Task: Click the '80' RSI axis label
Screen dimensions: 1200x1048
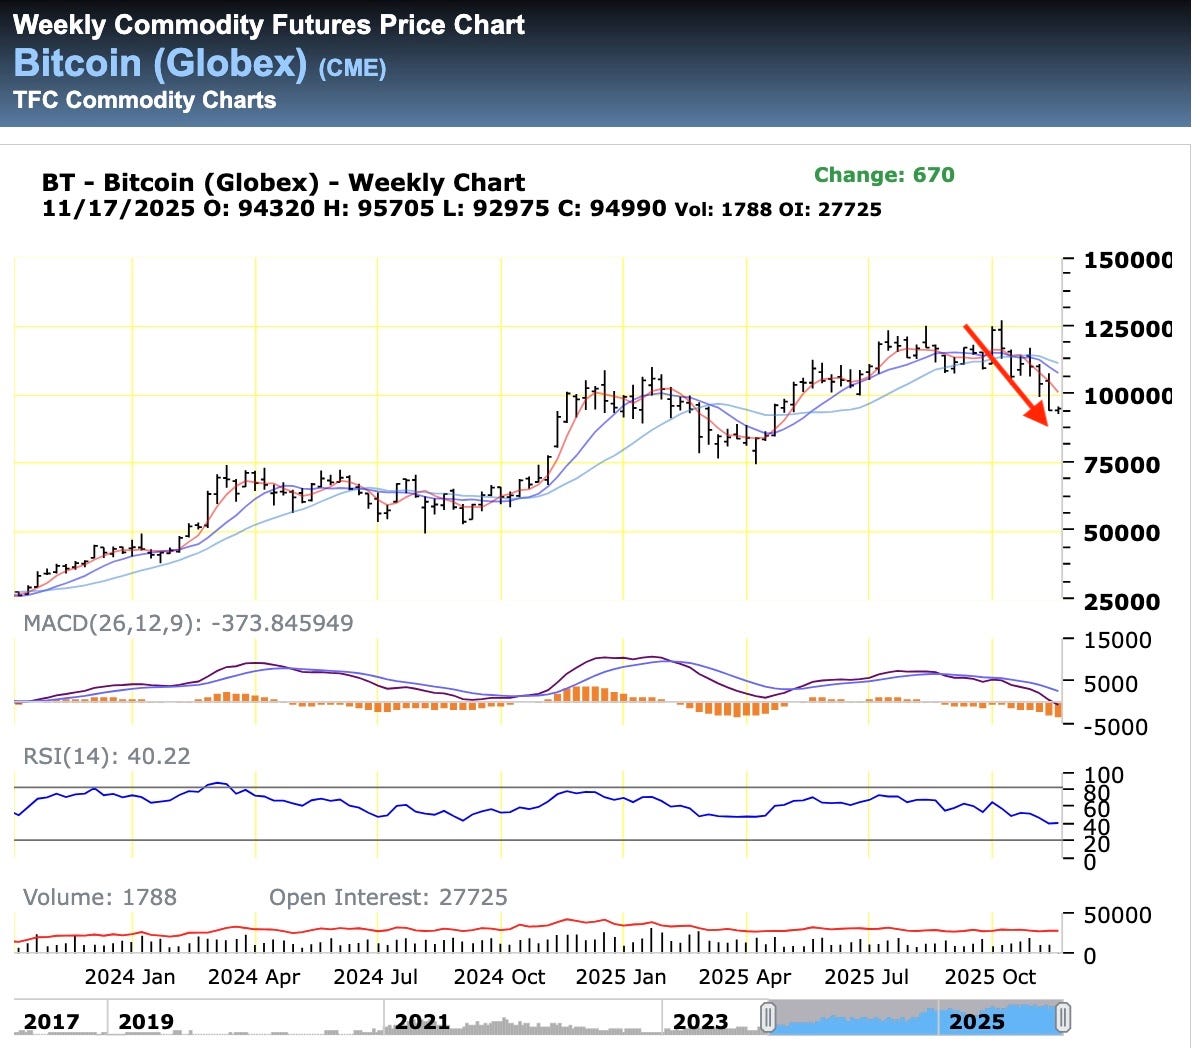Action: (1097, 793)
